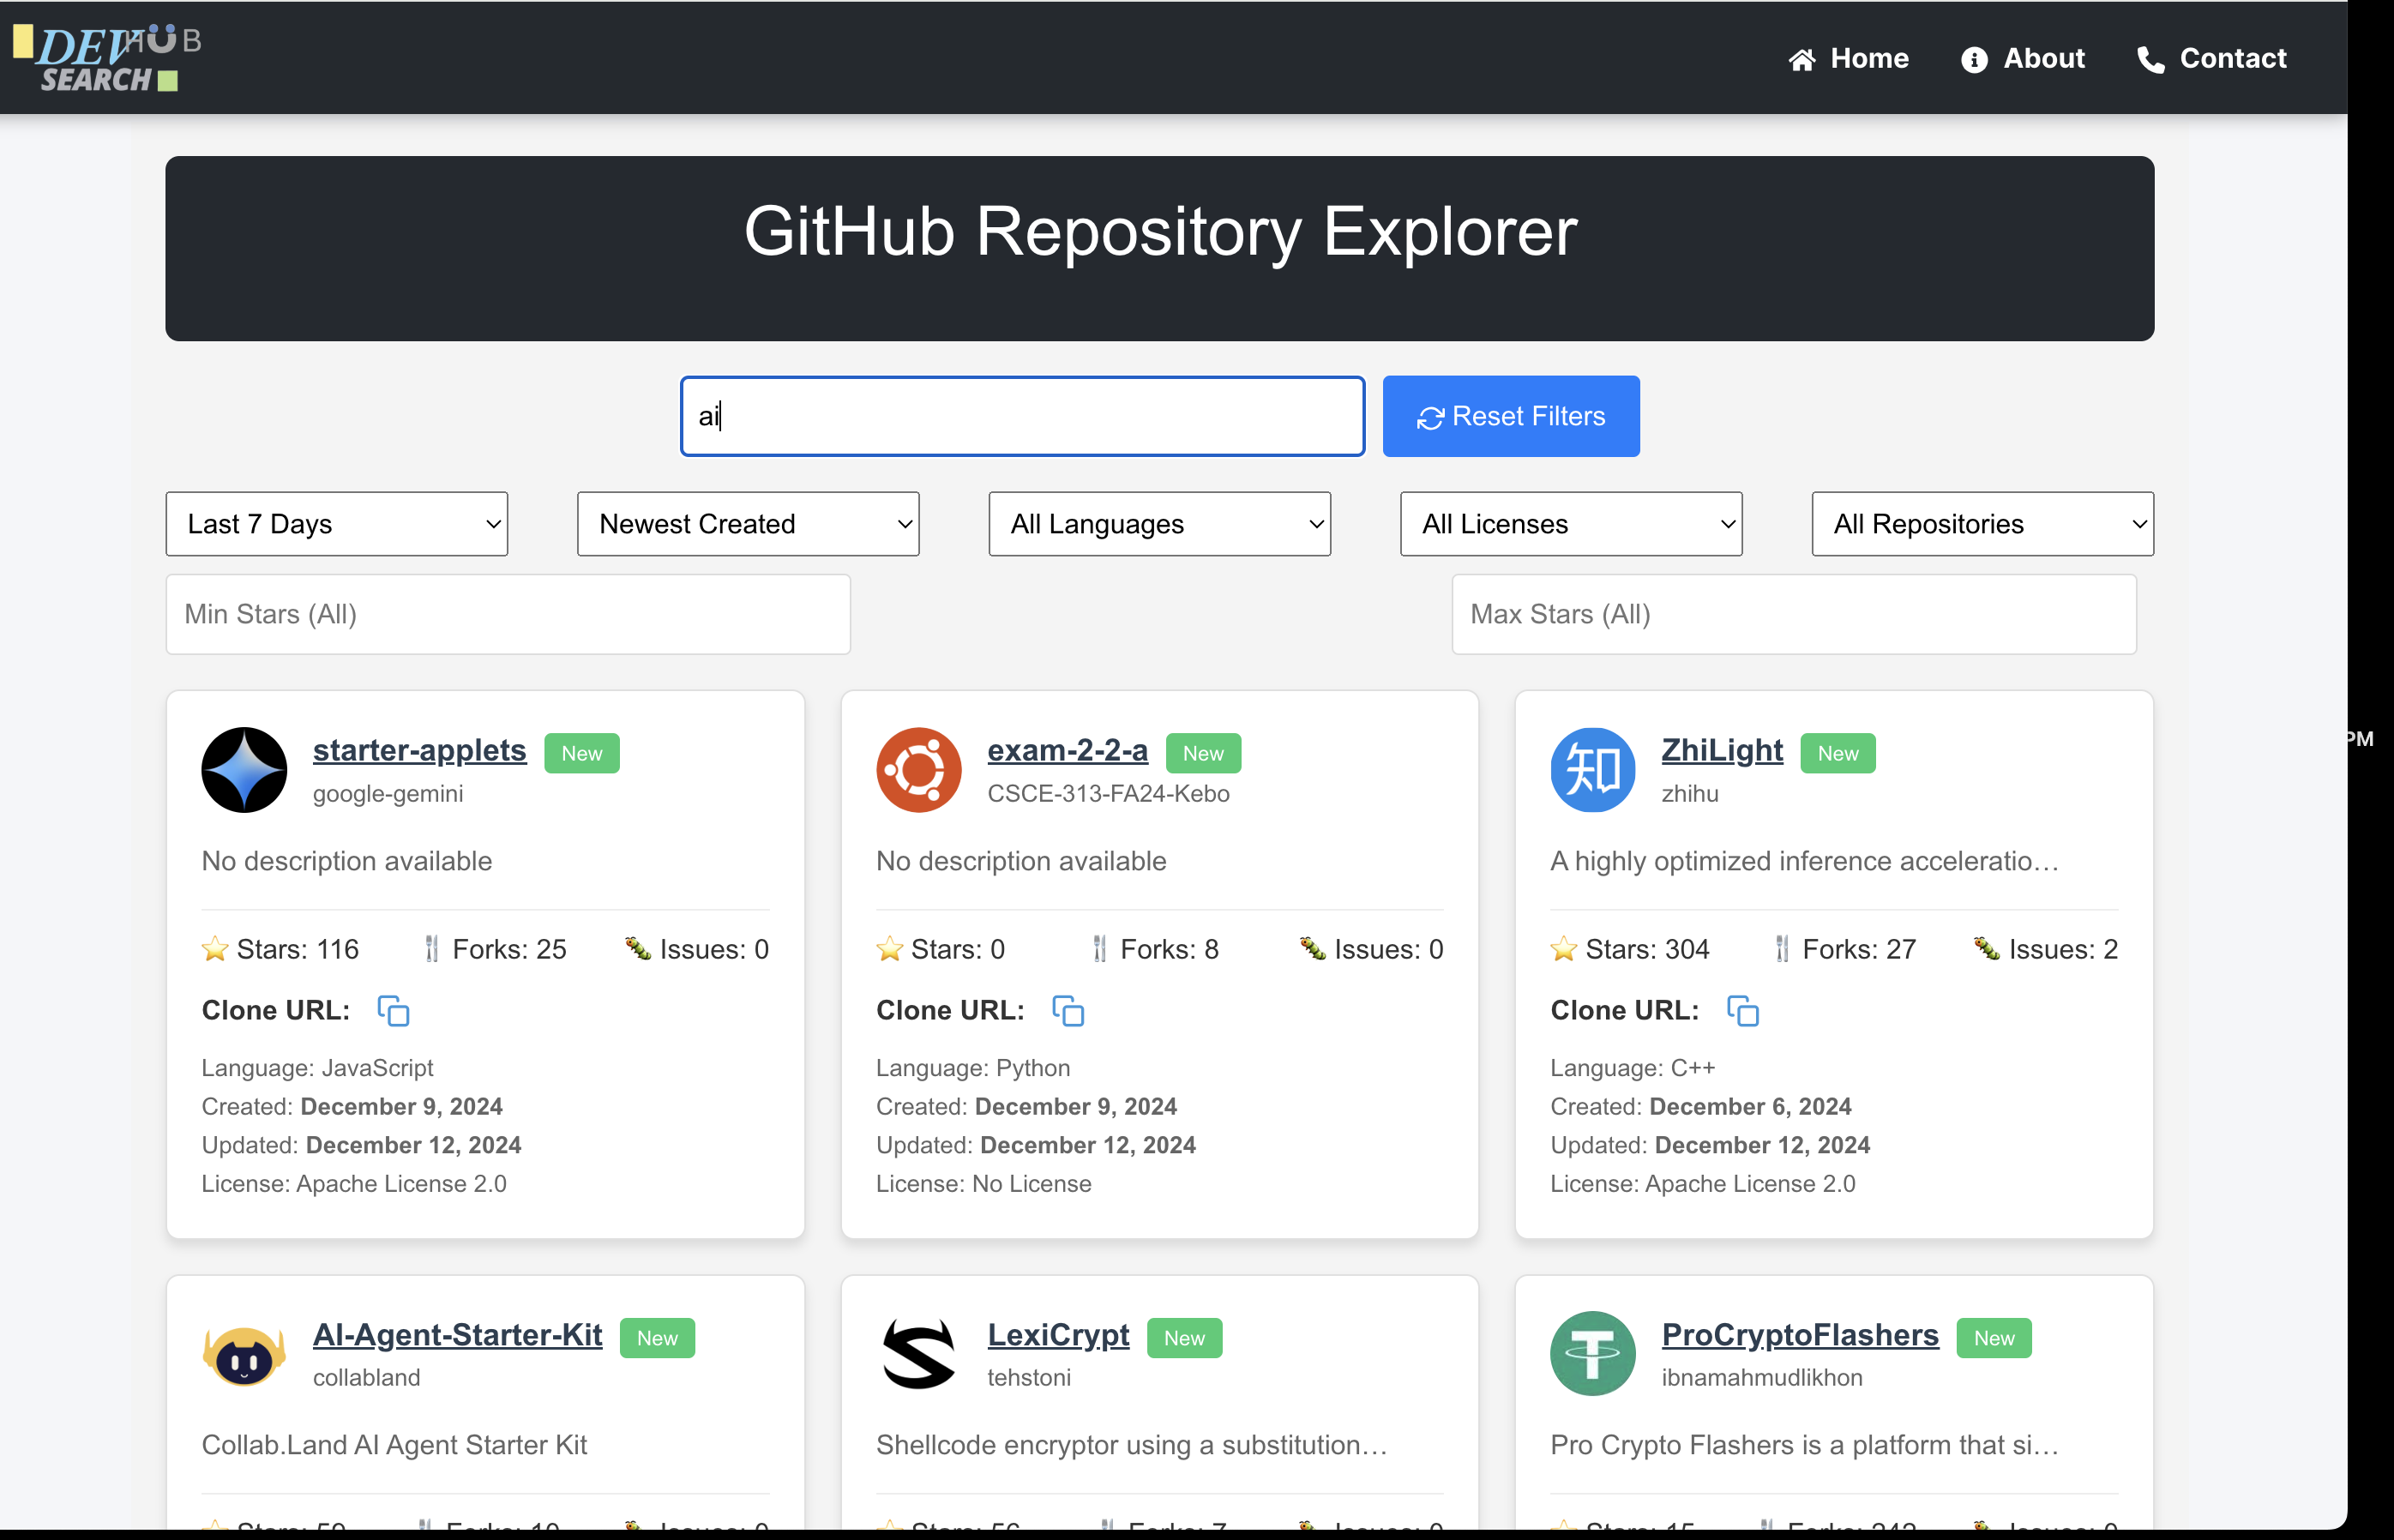Expand the All Languages dropdown
Screen dimensions: 2394x1540
[1159, 524]
